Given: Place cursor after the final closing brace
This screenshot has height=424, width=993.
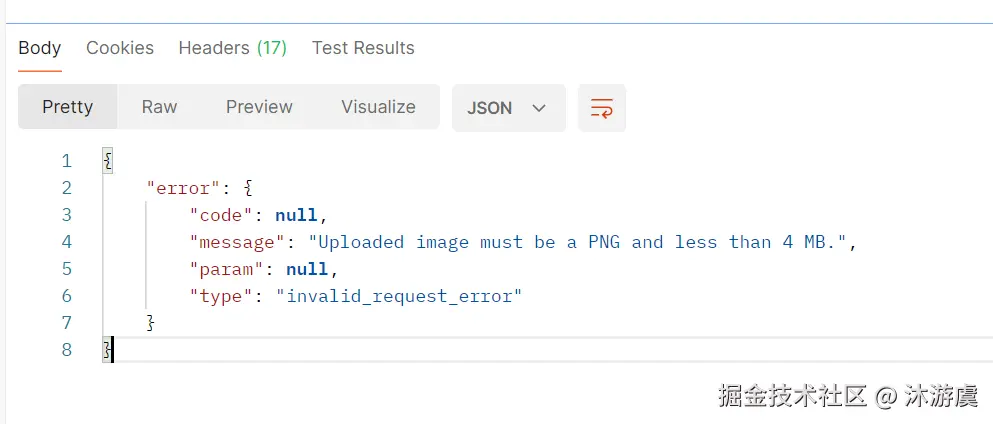Looking at the screenshot, I should [113, 350].
